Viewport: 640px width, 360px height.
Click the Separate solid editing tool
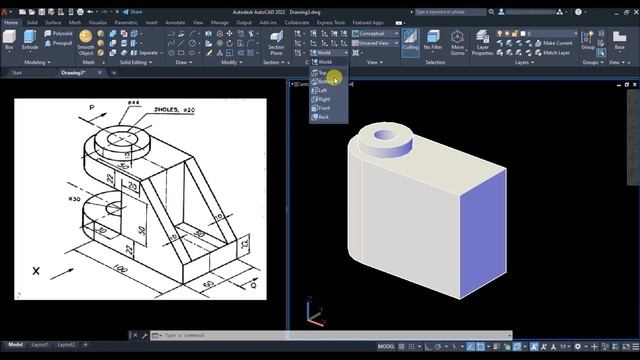pyautogui.click(x=144, y=53)
